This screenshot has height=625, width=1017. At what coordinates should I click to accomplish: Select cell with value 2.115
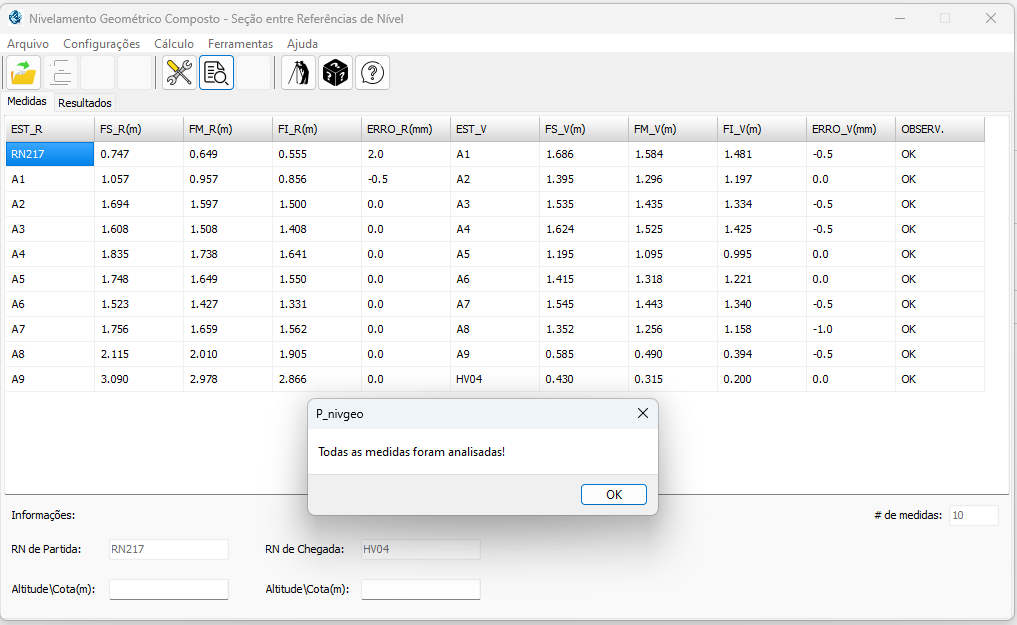coord(139,354)
